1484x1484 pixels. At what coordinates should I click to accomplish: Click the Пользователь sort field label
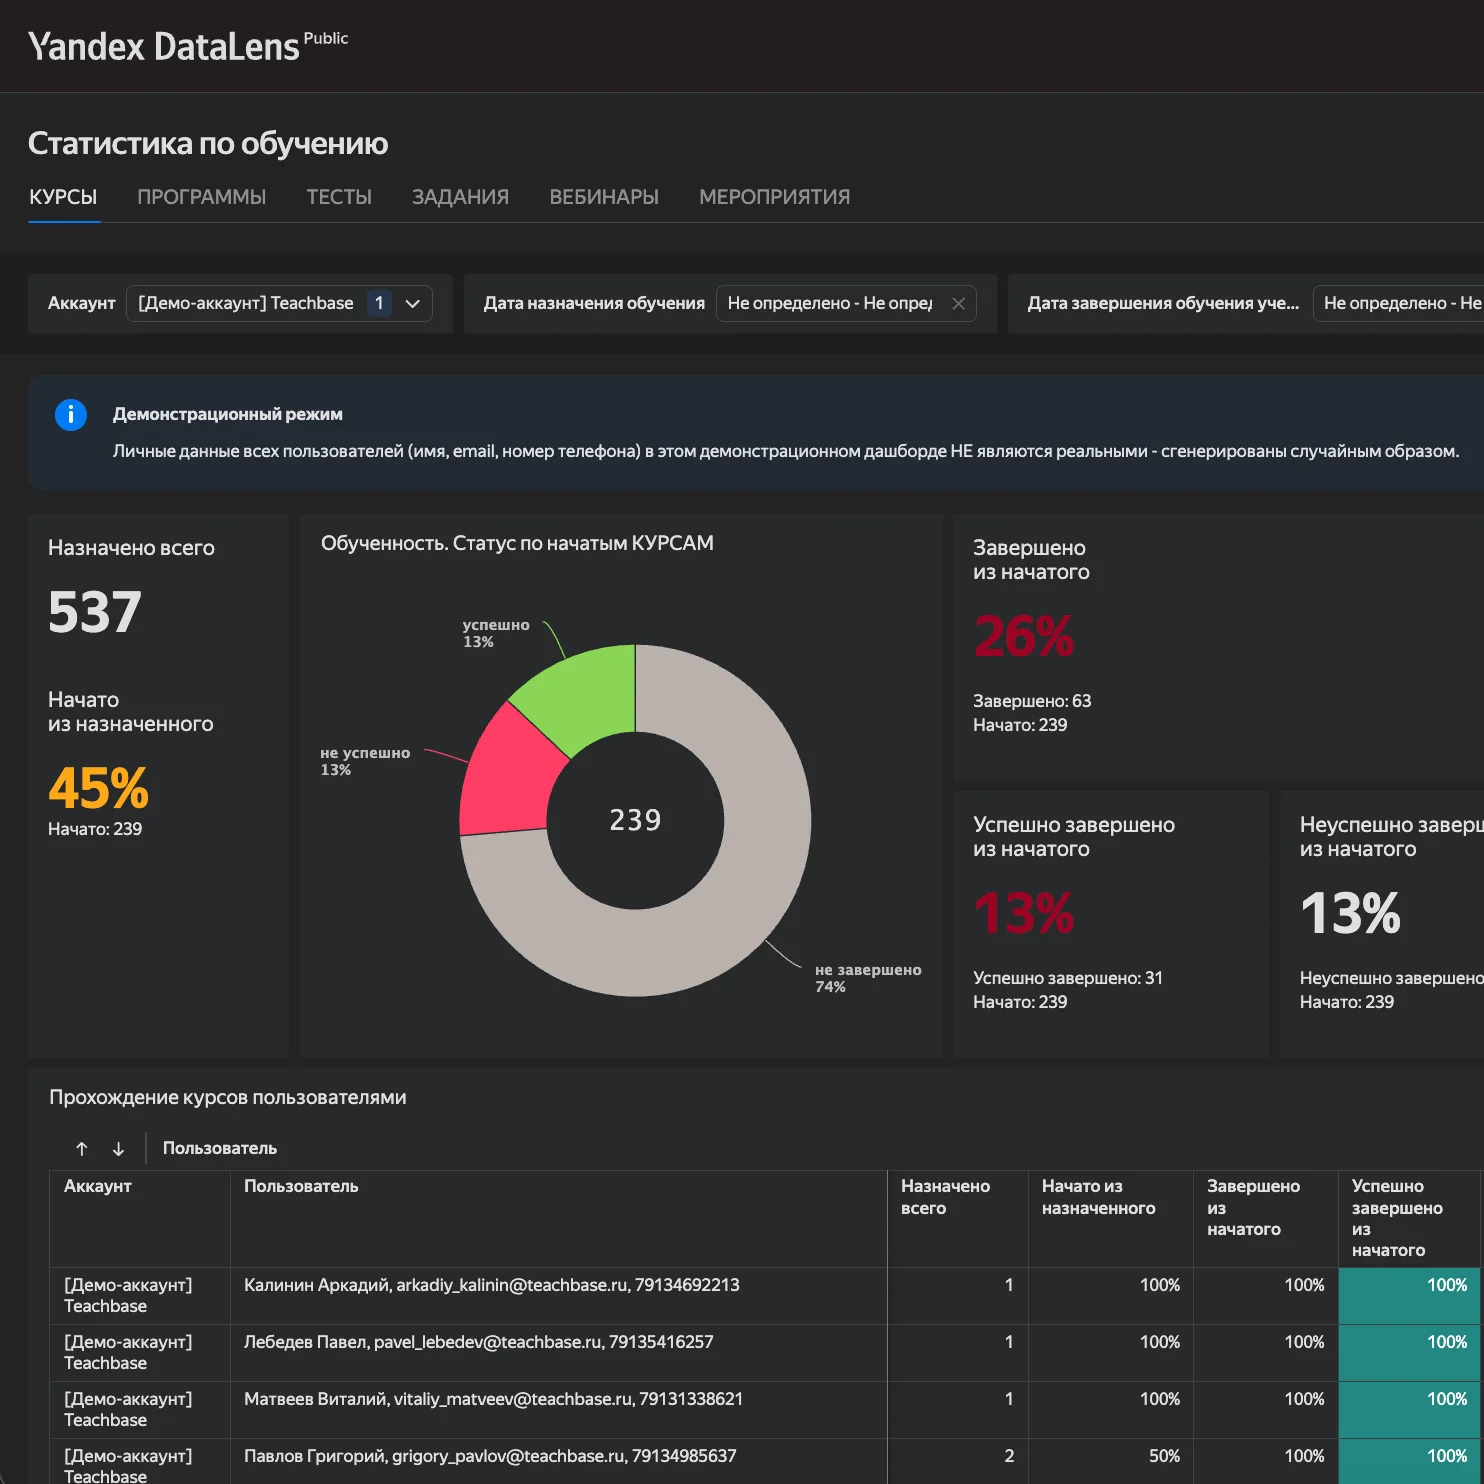coord(220,1149)
